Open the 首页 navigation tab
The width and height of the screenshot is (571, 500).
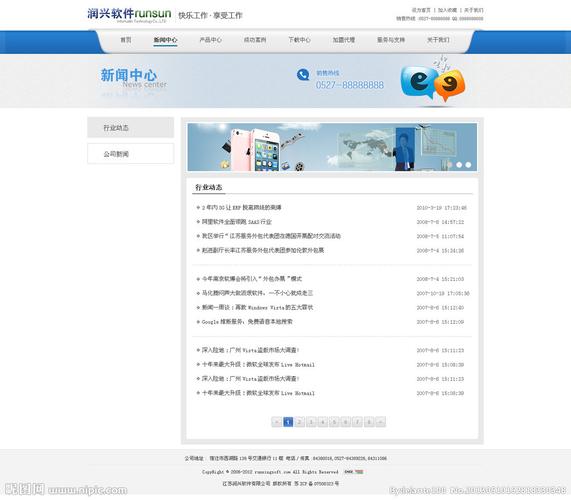(x=126, y=40)
